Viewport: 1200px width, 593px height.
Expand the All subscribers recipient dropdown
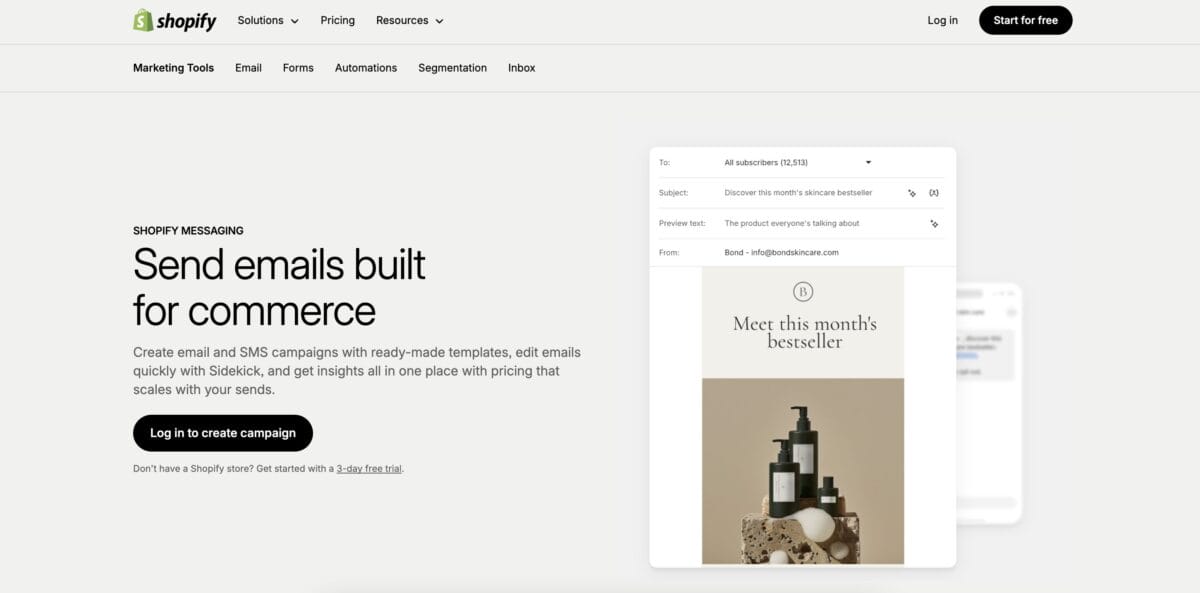[x=867, y=161]
